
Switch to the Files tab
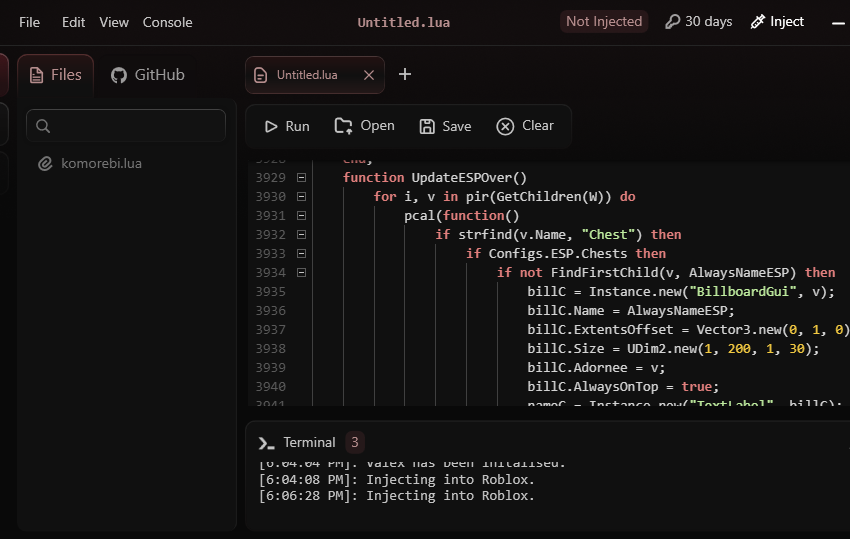tap(55, 75)
